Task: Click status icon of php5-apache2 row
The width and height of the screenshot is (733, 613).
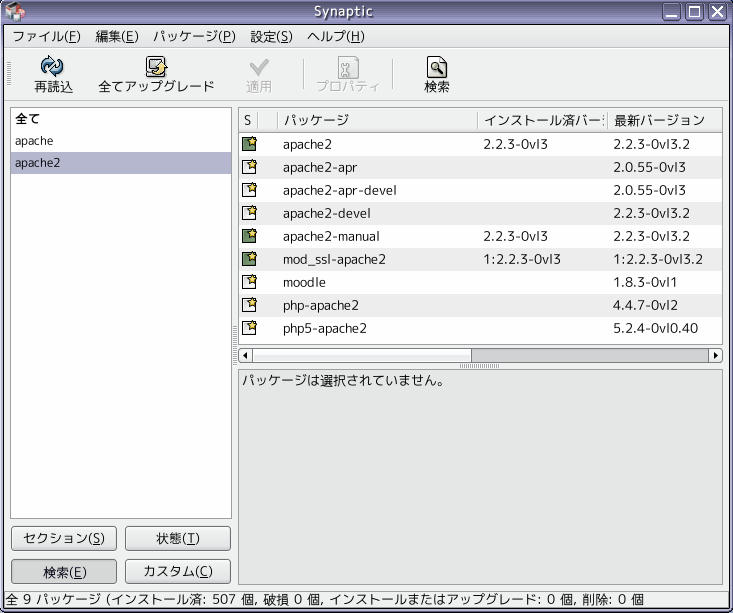Action: (250, 328)
